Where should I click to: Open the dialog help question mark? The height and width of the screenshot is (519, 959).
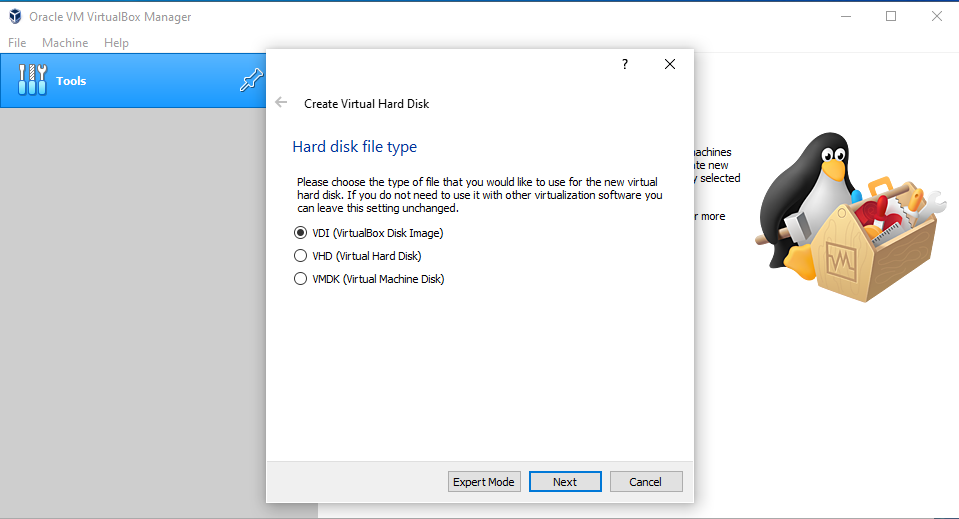(x=624, y=64)
